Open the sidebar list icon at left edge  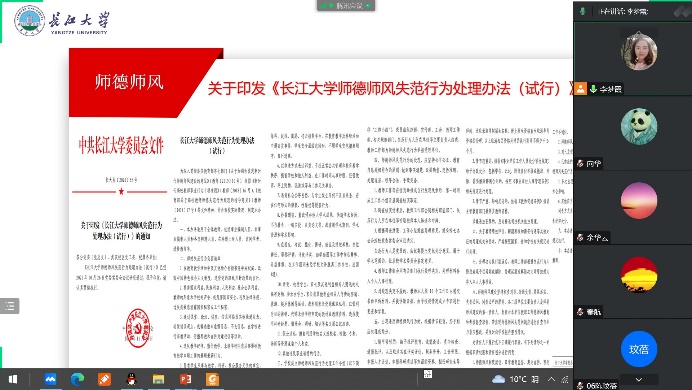(x=10, y=306)
